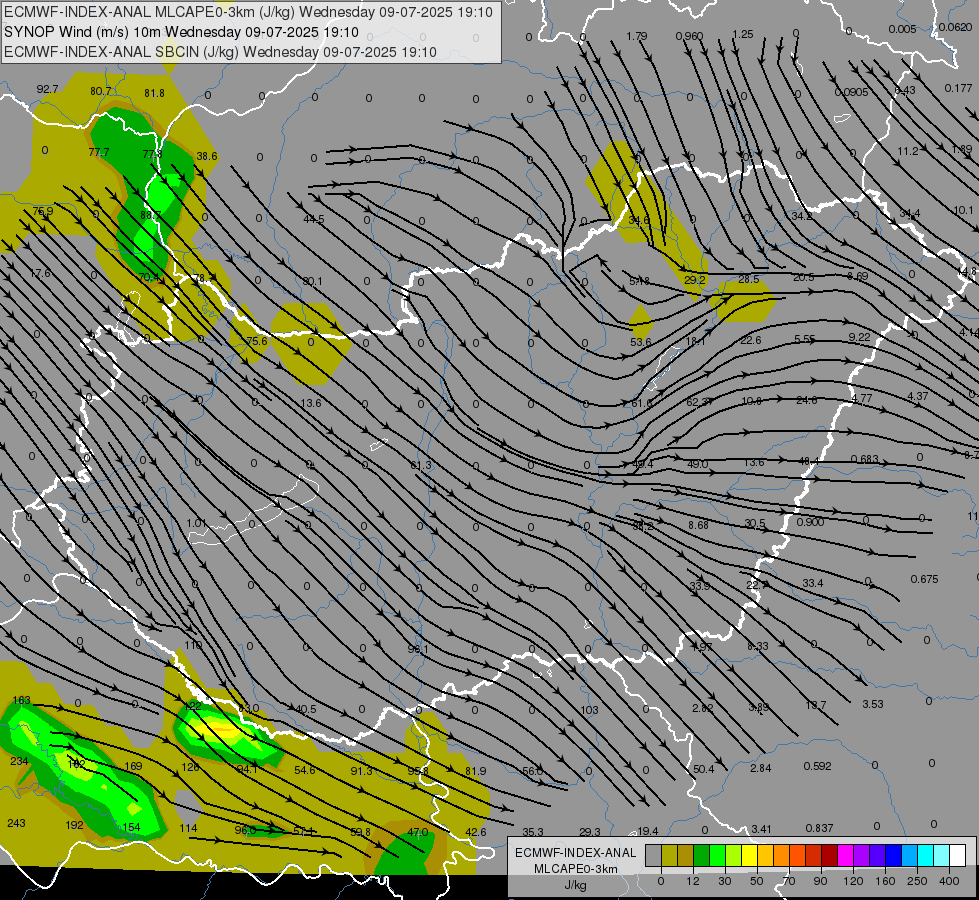Select the dark green legend swatch
979x900 pixels.
point(702,856)
